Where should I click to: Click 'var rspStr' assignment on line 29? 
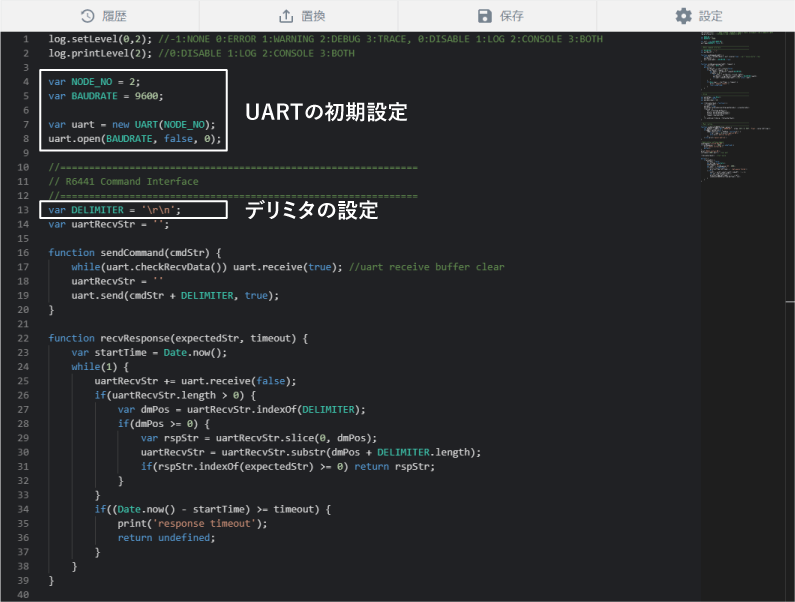(259, 438)
